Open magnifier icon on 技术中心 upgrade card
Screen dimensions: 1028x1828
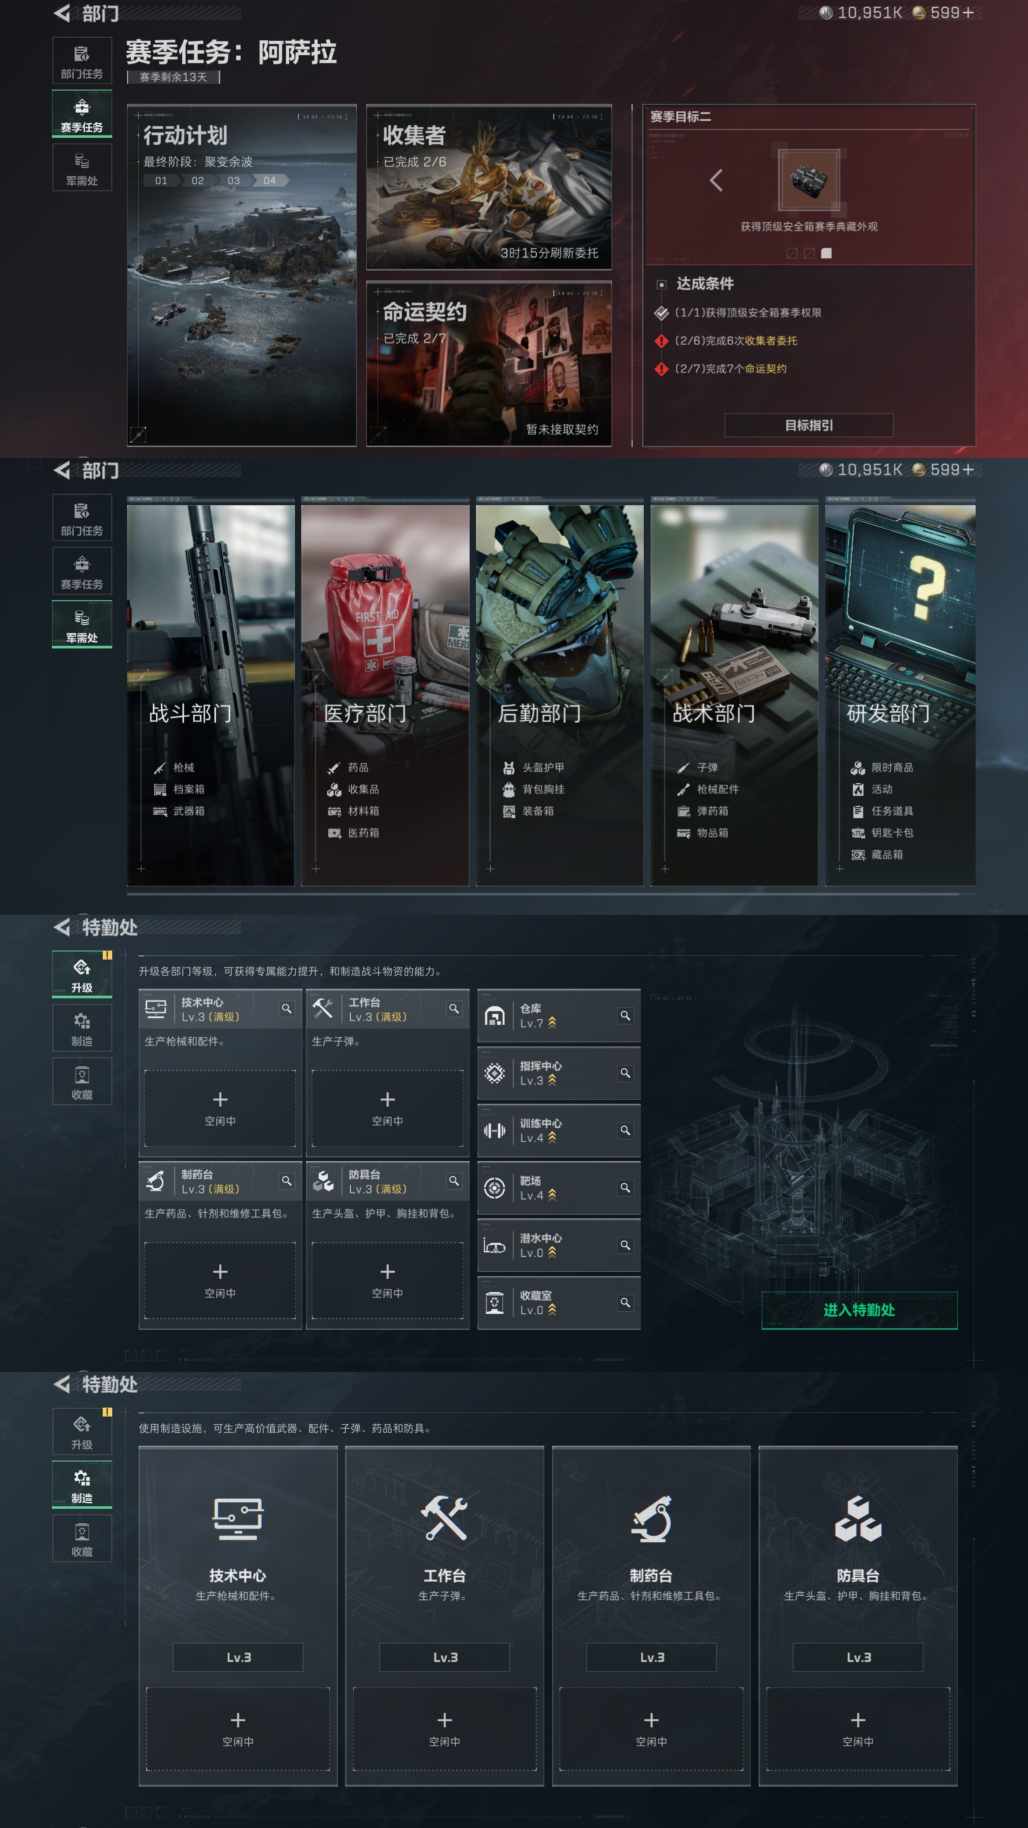point(286,1009)
